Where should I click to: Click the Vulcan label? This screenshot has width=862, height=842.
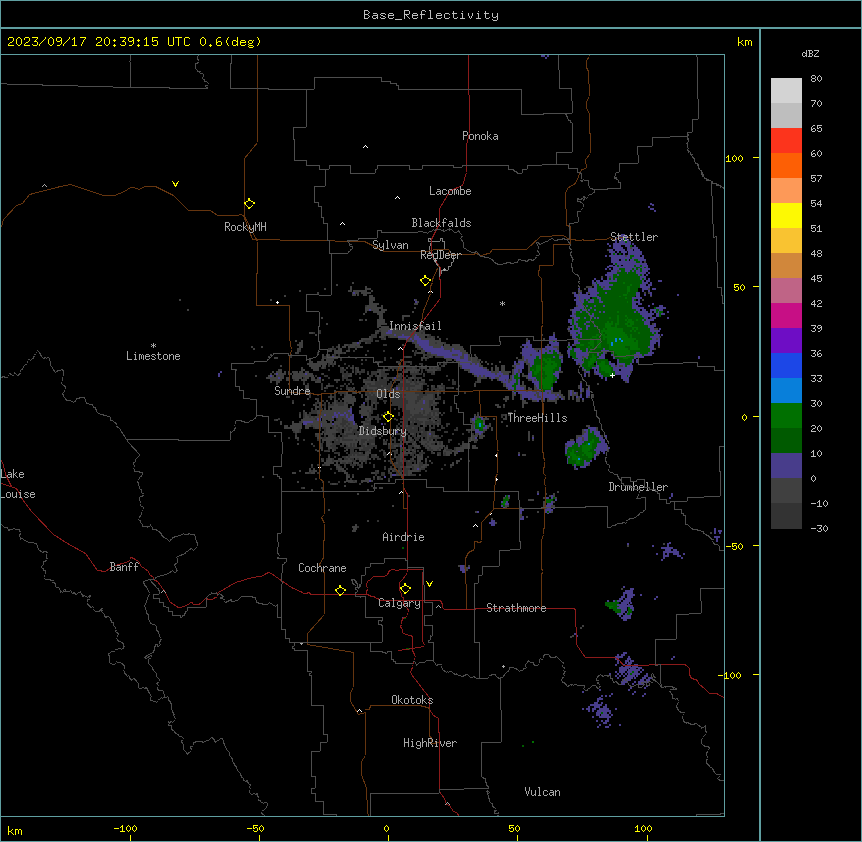click(542, 792)
